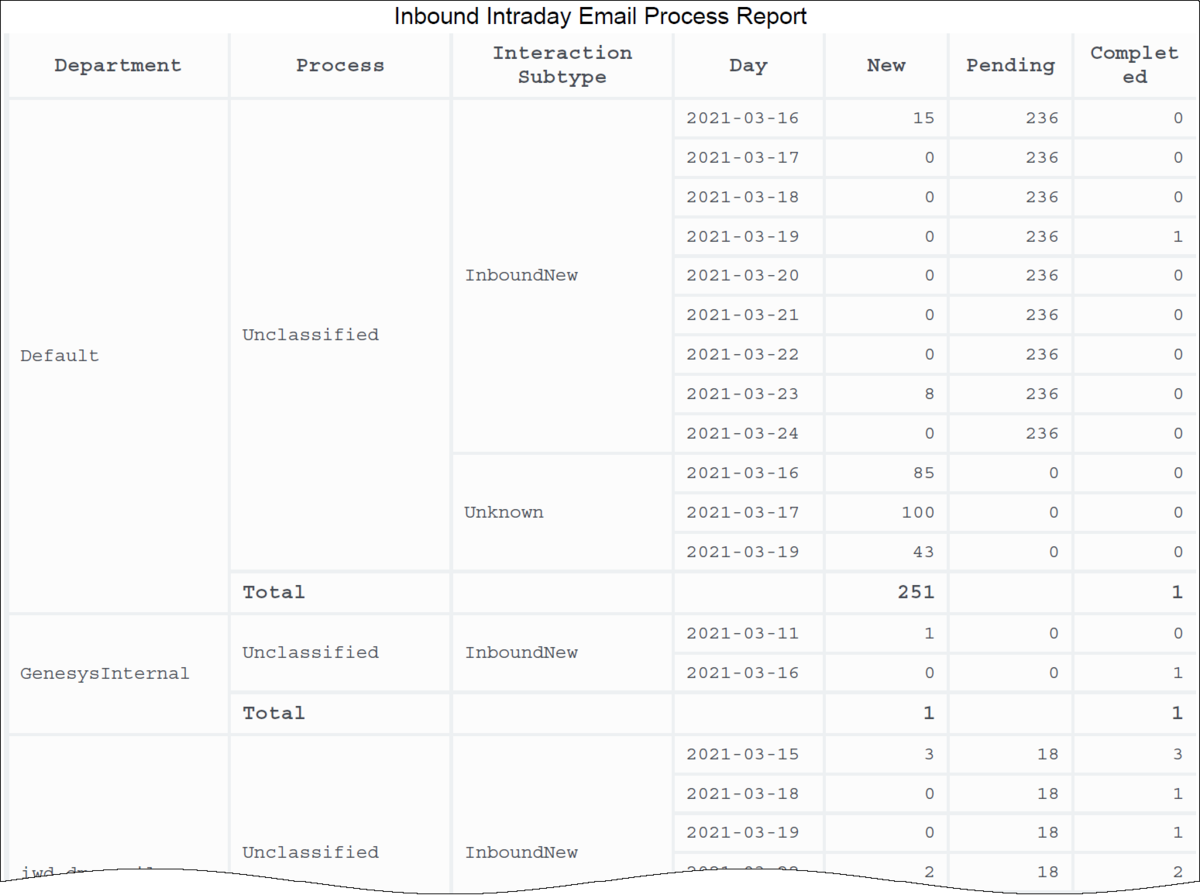Click the Pending value 236 for 2021-03-24
The height and width of the screenshot is (895, 1200).
point(1010,434)
